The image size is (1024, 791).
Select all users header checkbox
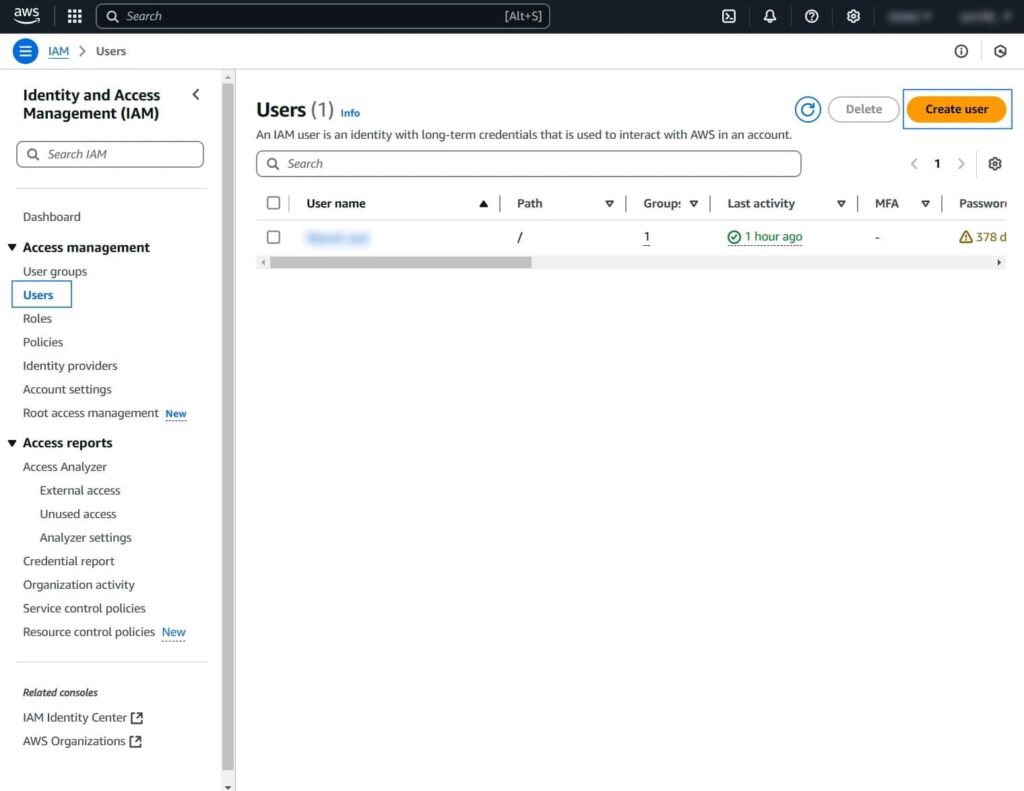[274, 203]
